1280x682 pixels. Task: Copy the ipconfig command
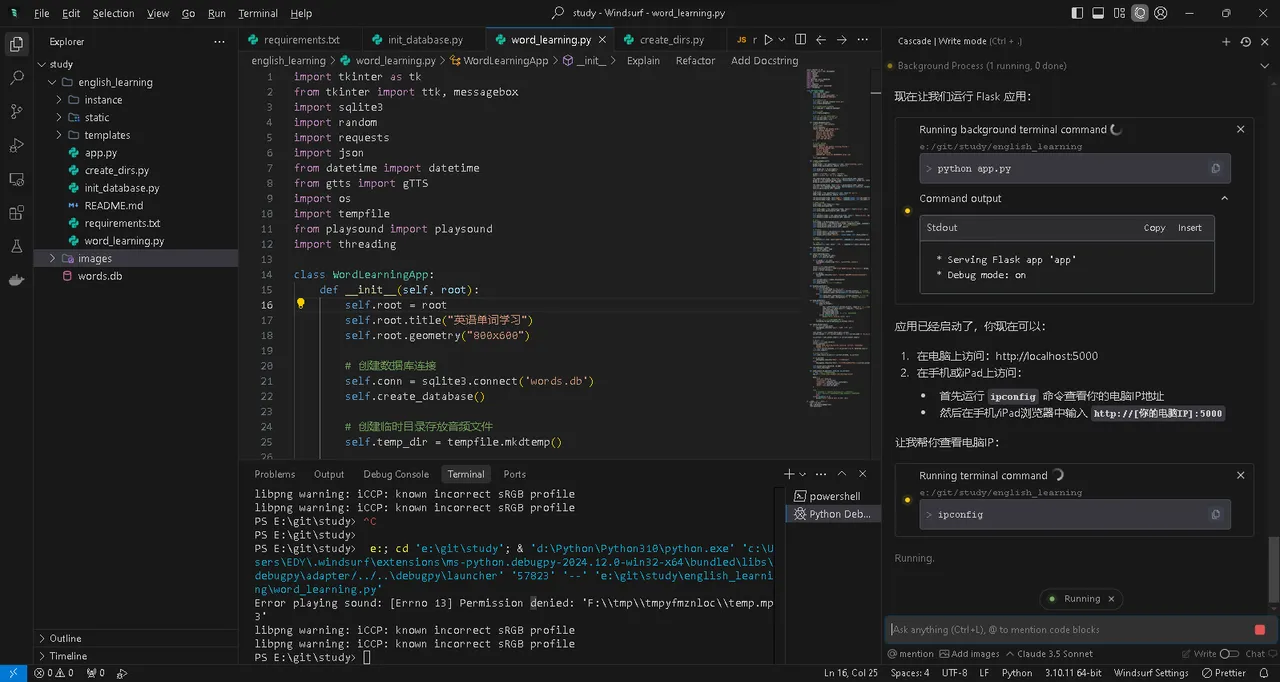pos(1216,514)
